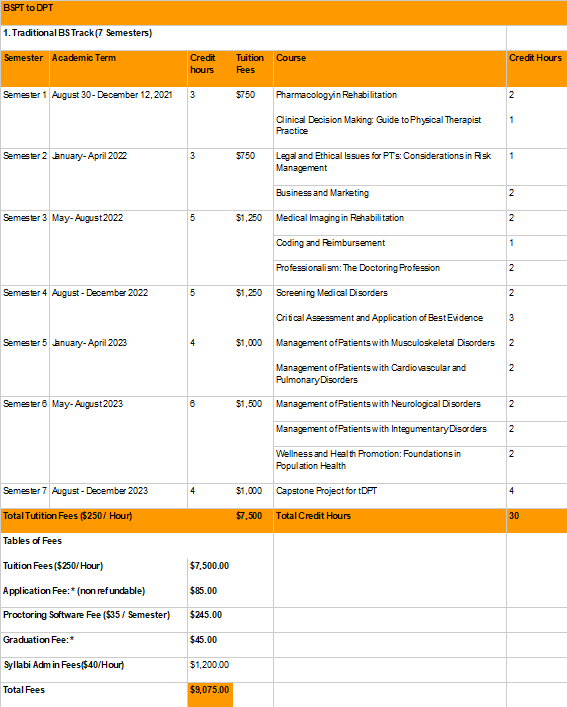
Task: Click 'Legal and Ethical Issues for PTs' course
Action: (x=383, y=161)
